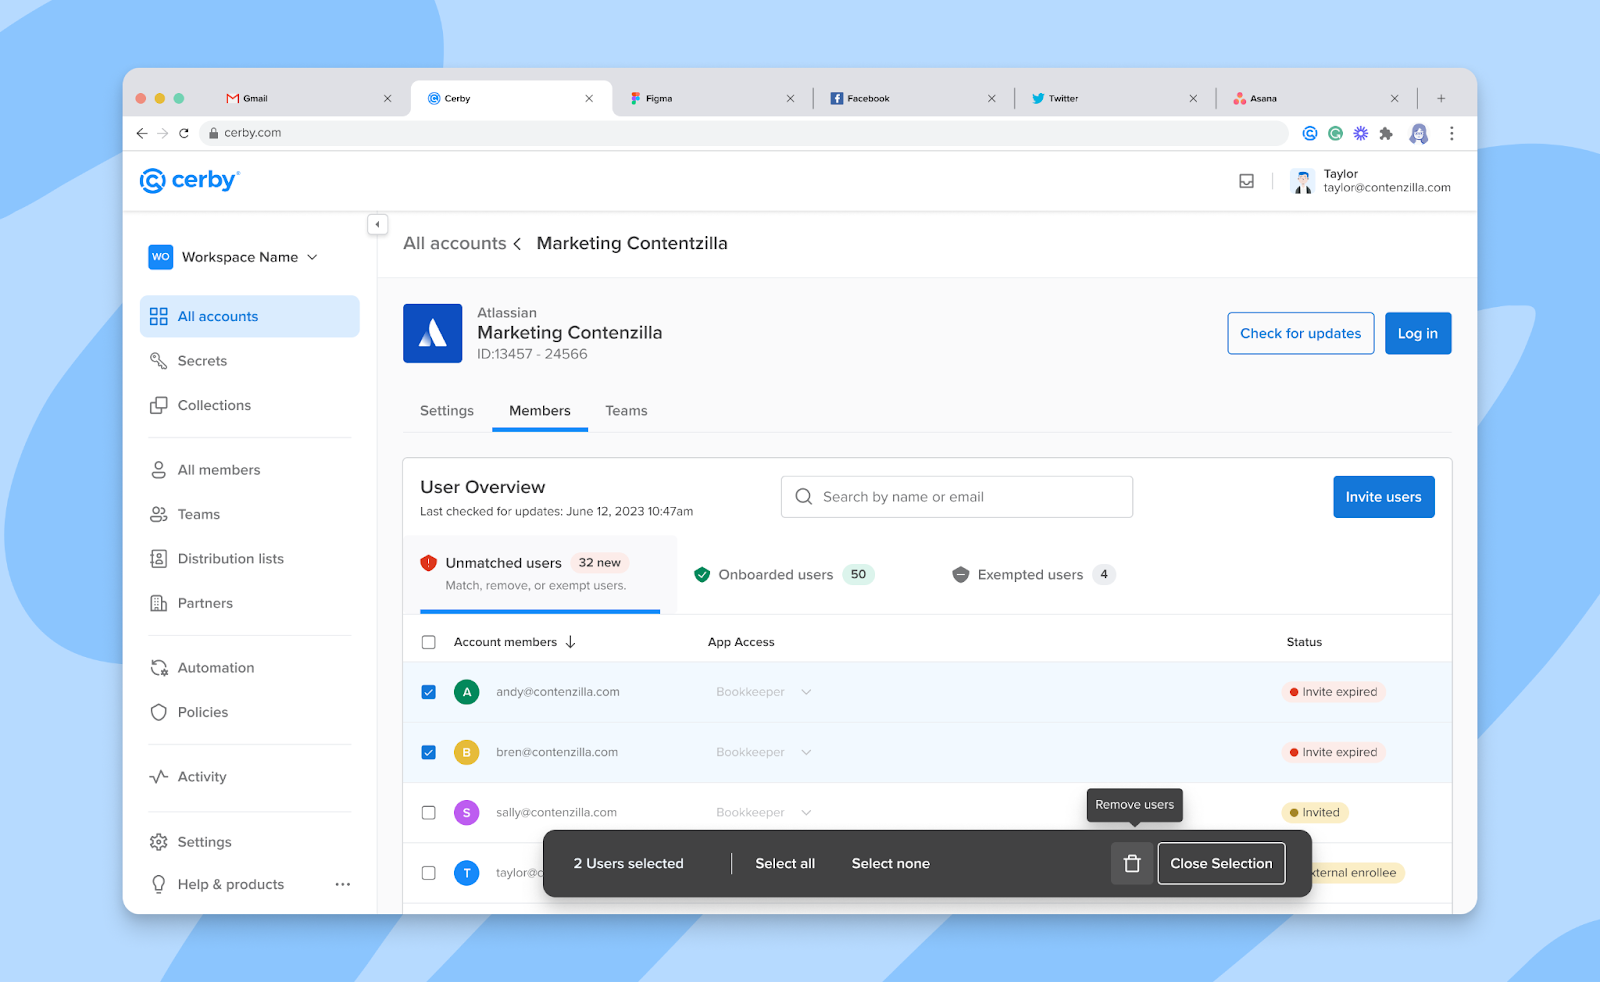Select the Onboarded users tab
Image resolution: width=1600 pixels, height=982 pixels.
[x=784, y=574]
